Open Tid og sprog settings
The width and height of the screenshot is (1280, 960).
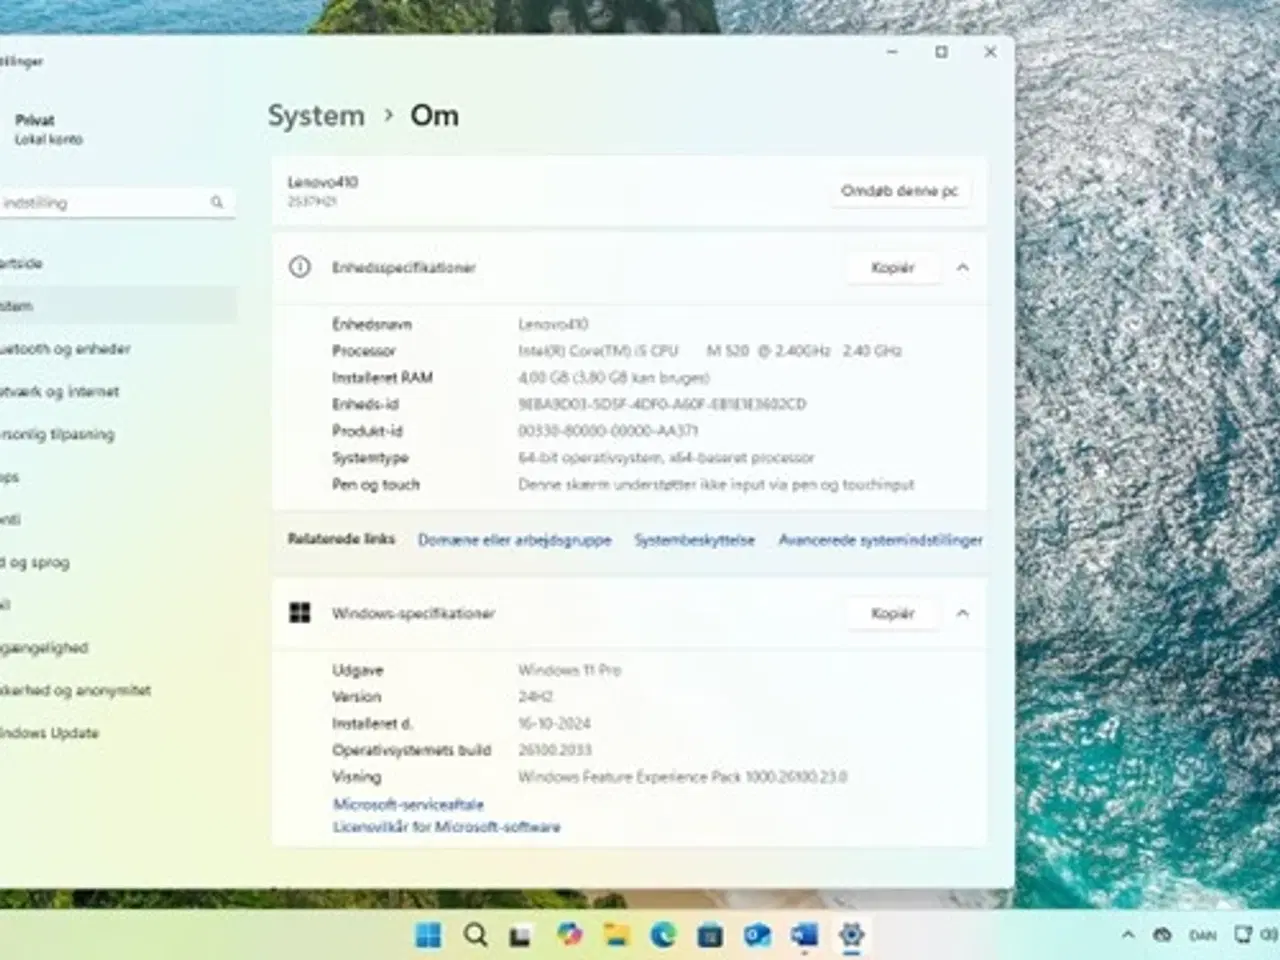point(118,562)
